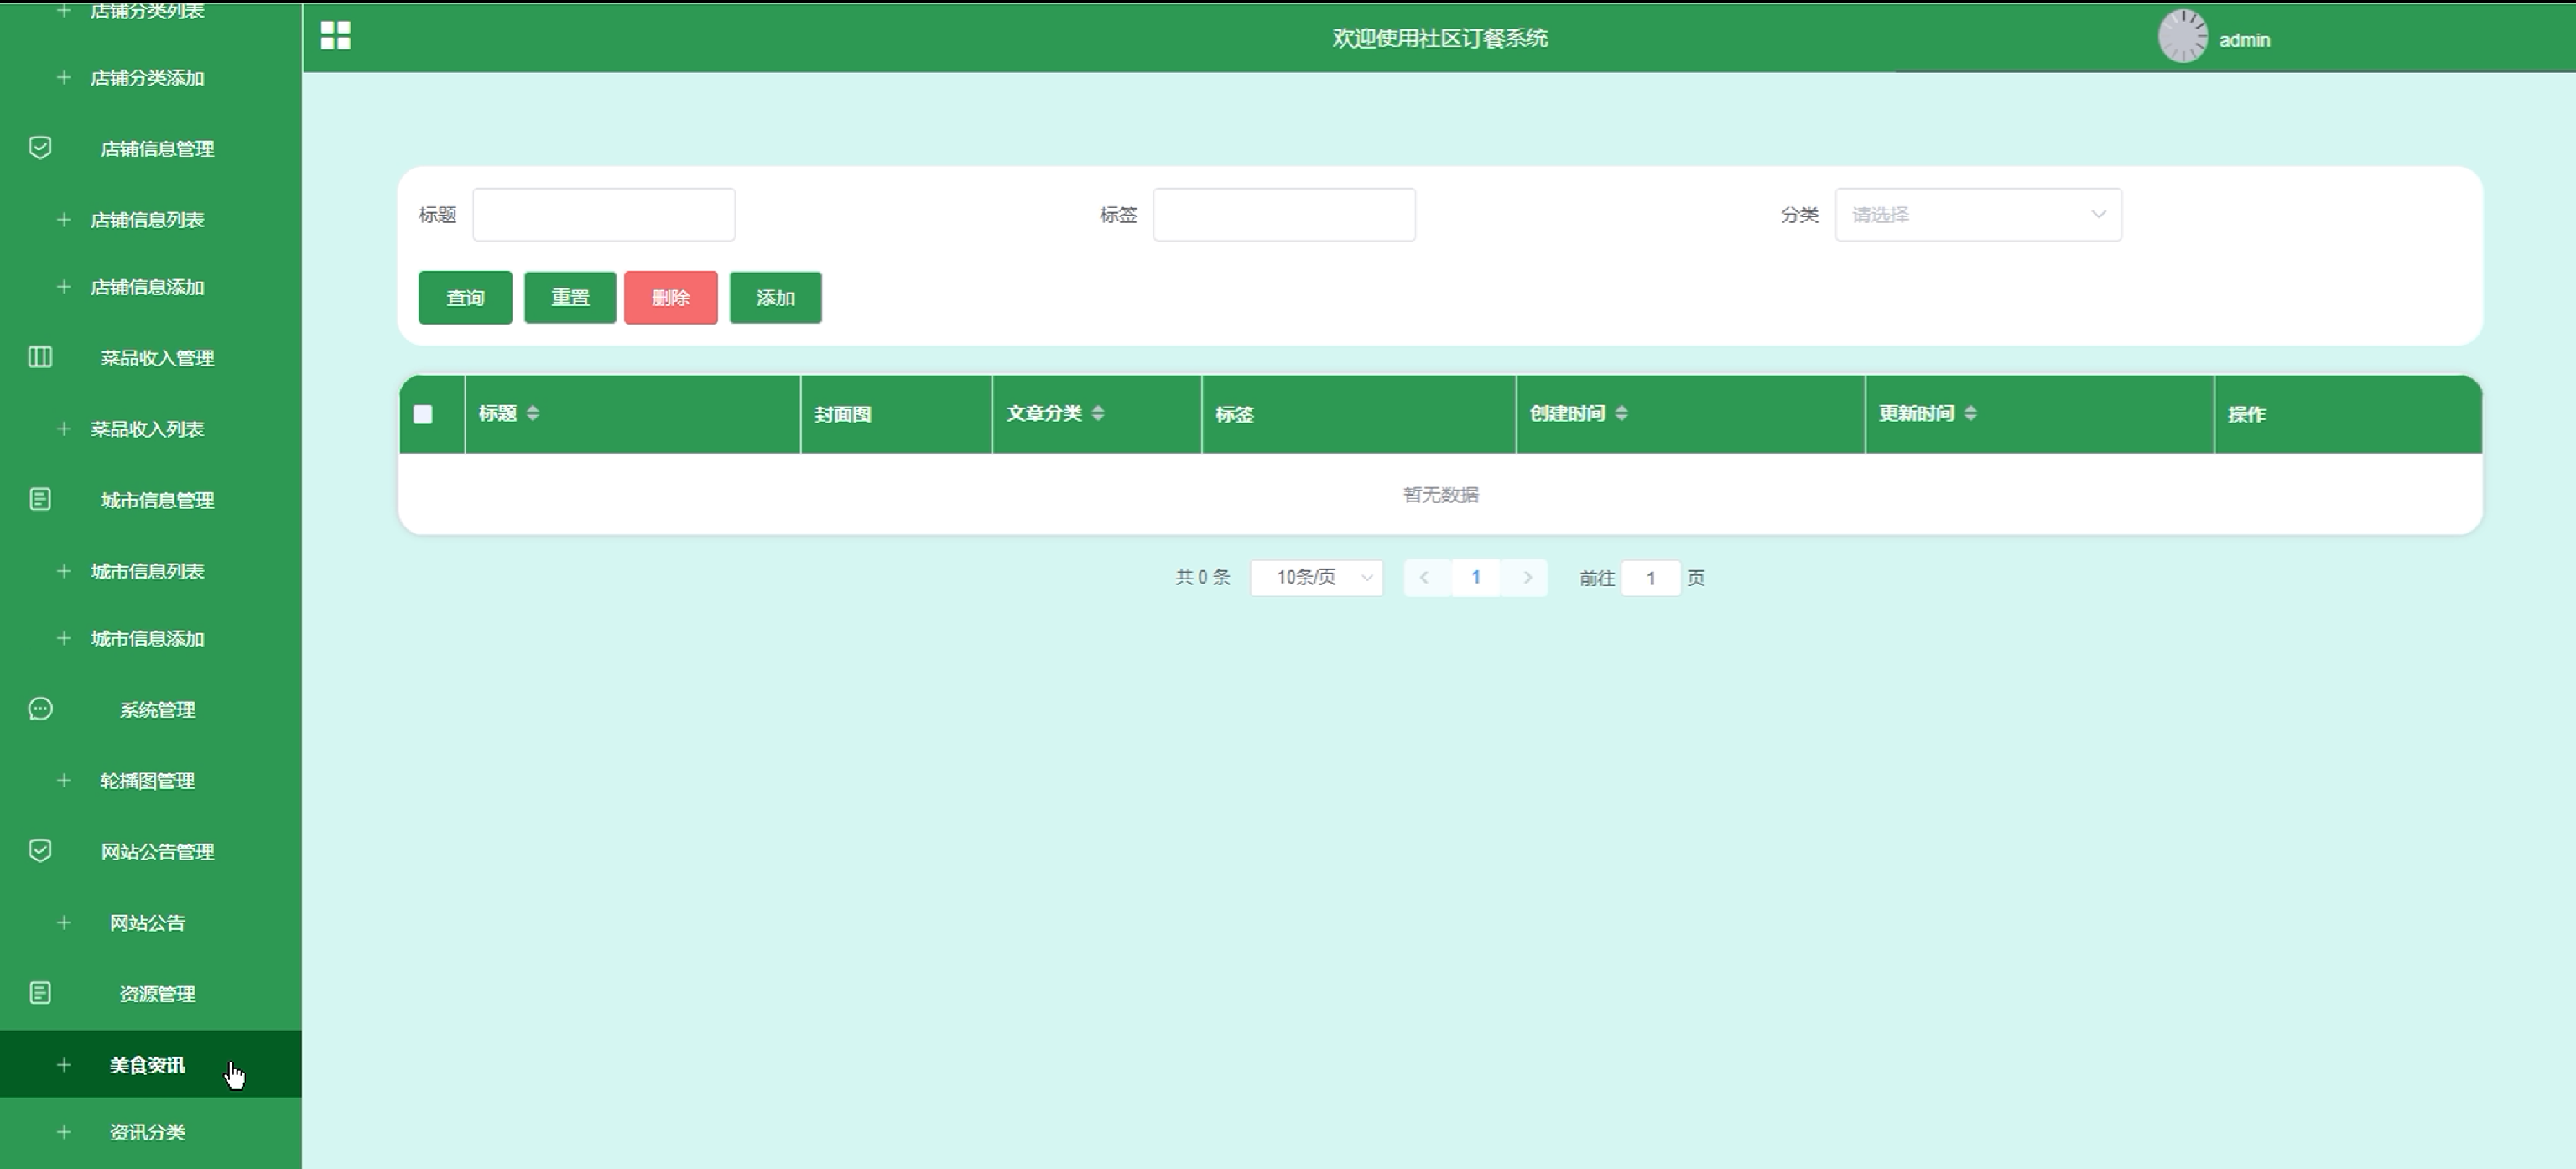Screen dimensions: 2576x1169
Task: Click the green 查询 search button
Action: click(x=465, y=297)
